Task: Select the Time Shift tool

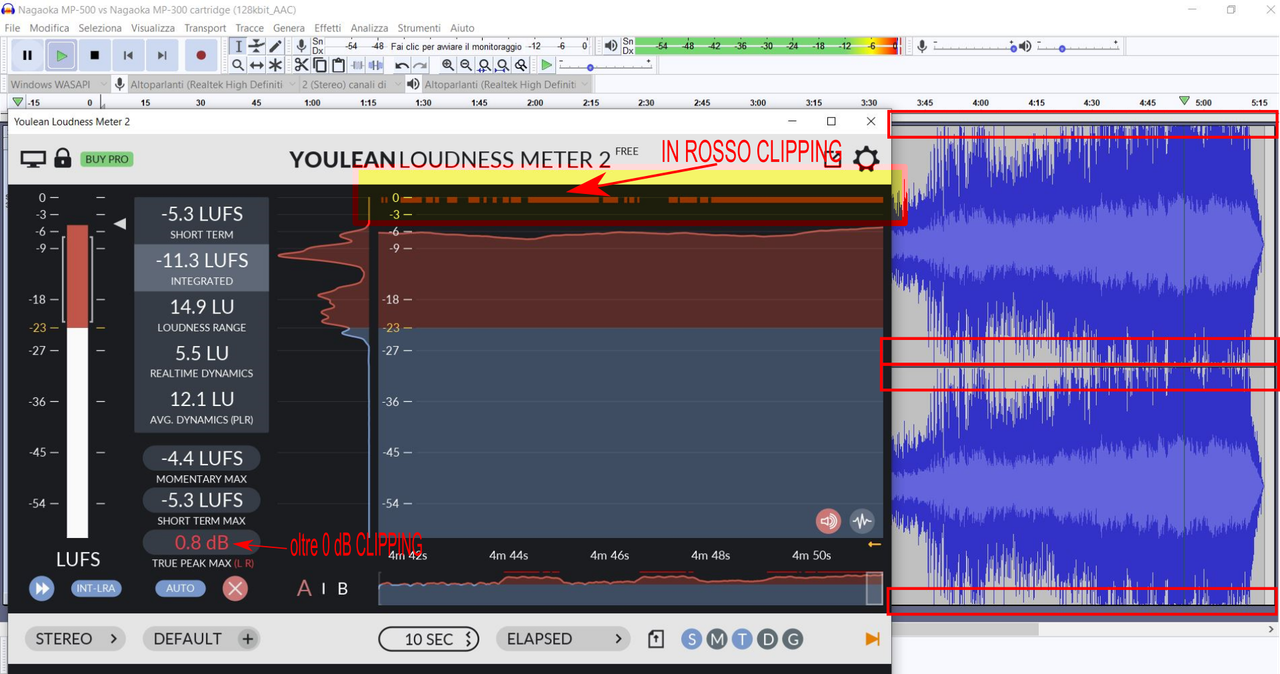Action: [x=257, y=65]
